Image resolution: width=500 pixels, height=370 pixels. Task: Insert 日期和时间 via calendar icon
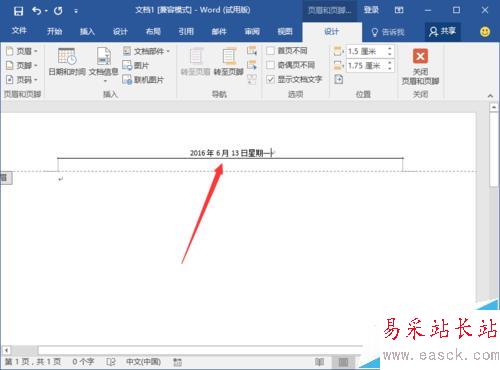(67, 62)
